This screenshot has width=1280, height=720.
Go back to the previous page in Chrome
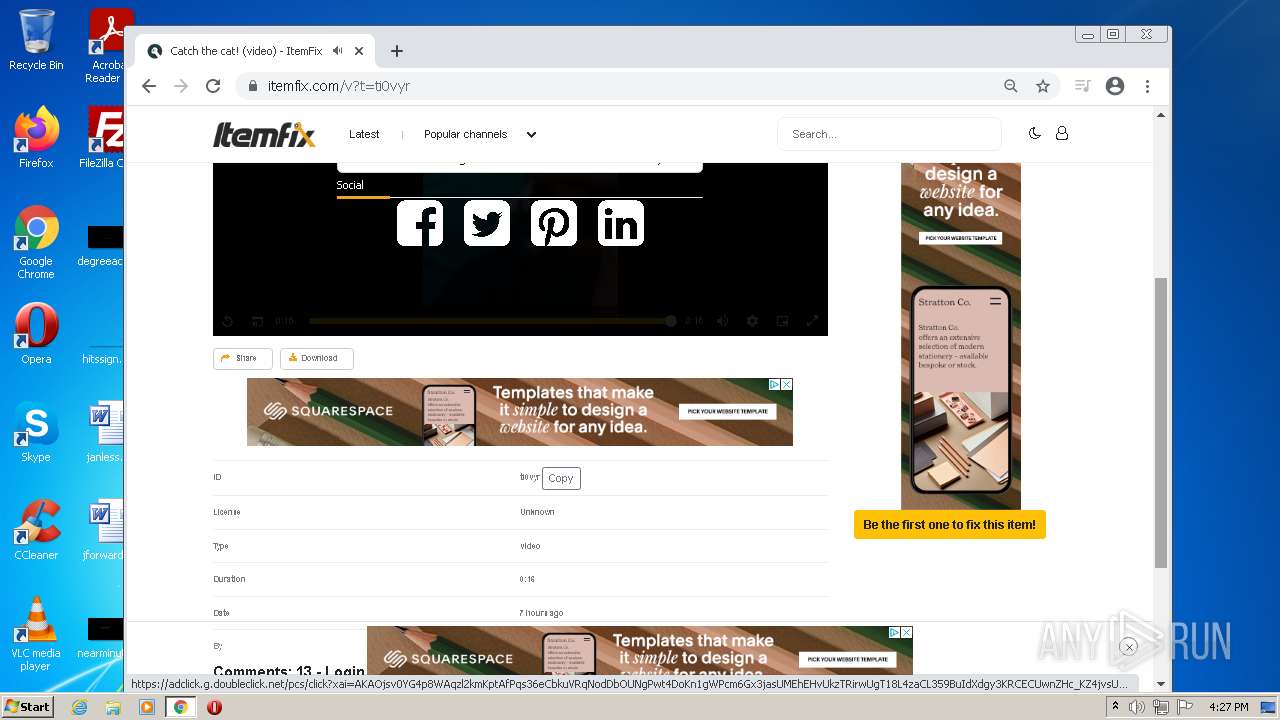[x=149, y=86]
